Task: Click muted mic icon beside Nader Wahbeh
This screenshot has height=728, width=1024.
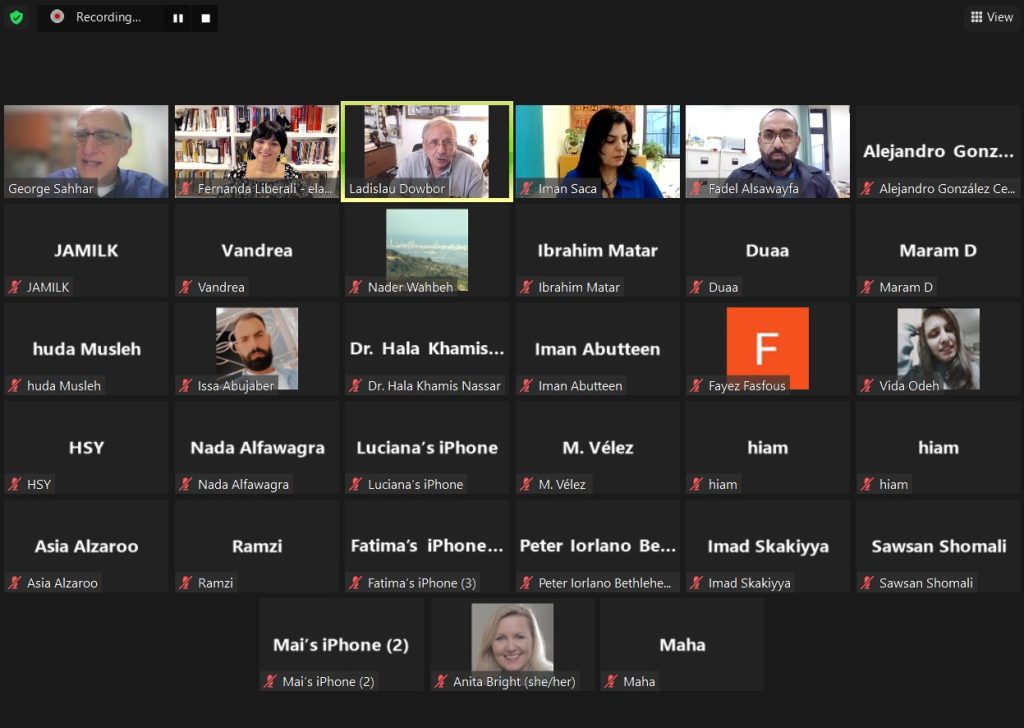Action: [356, 287]
